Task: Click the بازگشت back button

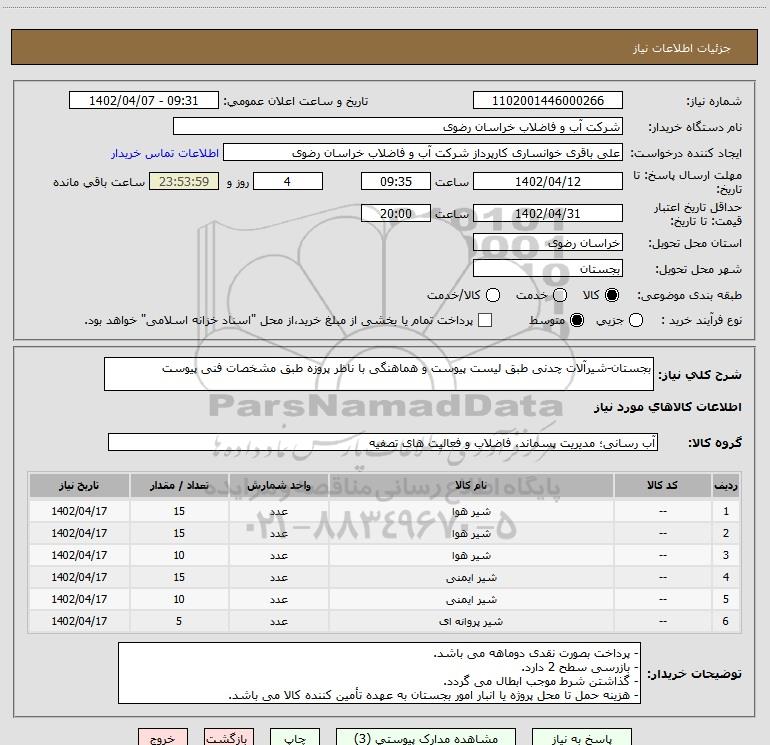Action: click(x=229, y=738)
